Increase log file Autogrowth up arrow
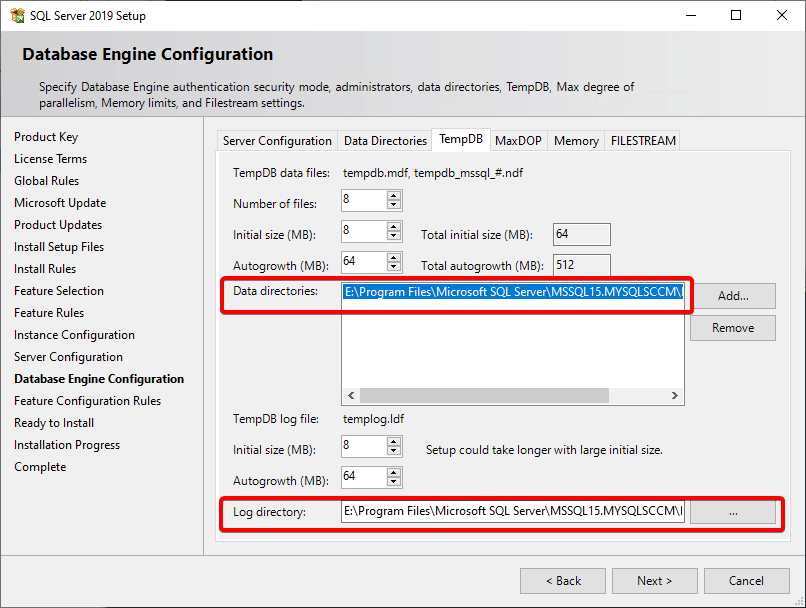The height and width of the screenshot is (608, 806). pos(394,472)
